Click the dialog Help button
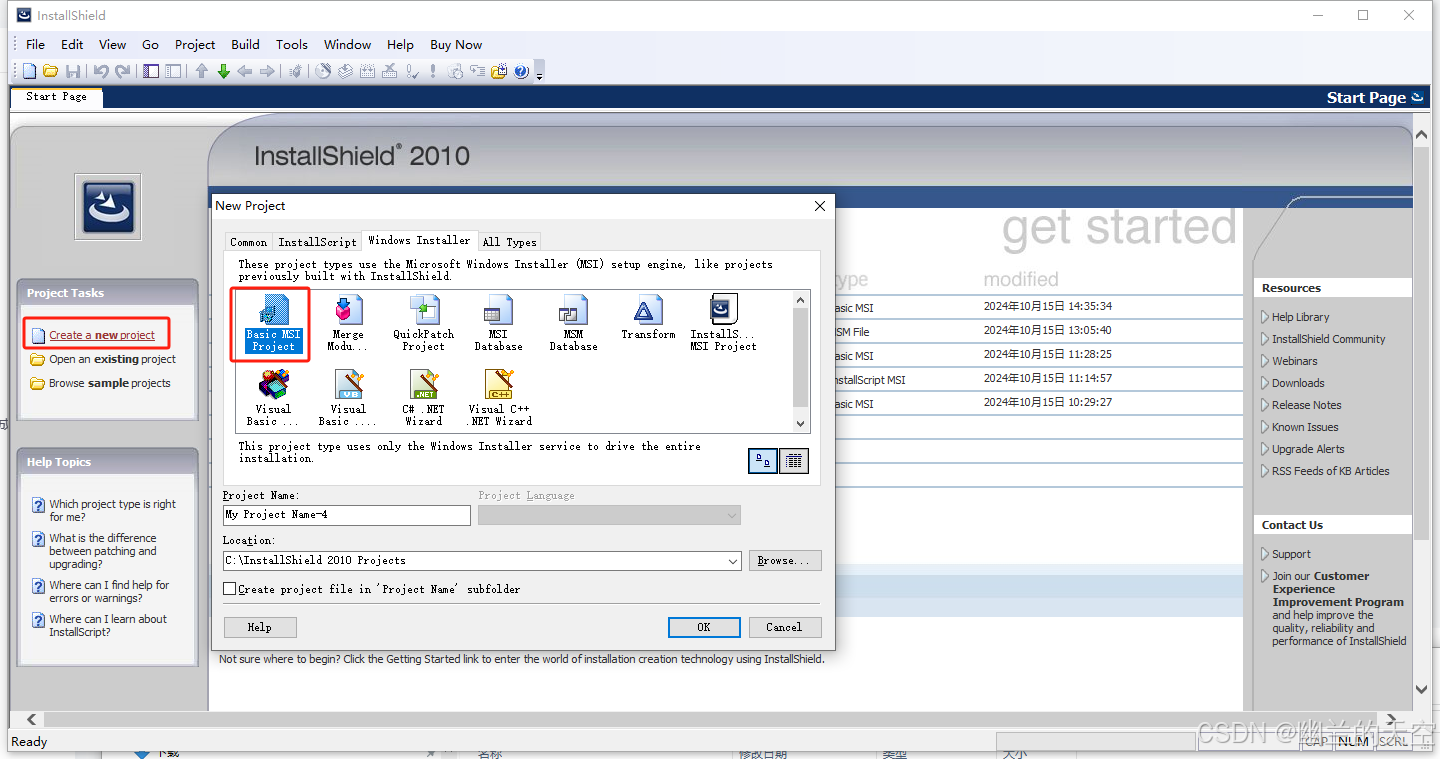 point(260,627)
